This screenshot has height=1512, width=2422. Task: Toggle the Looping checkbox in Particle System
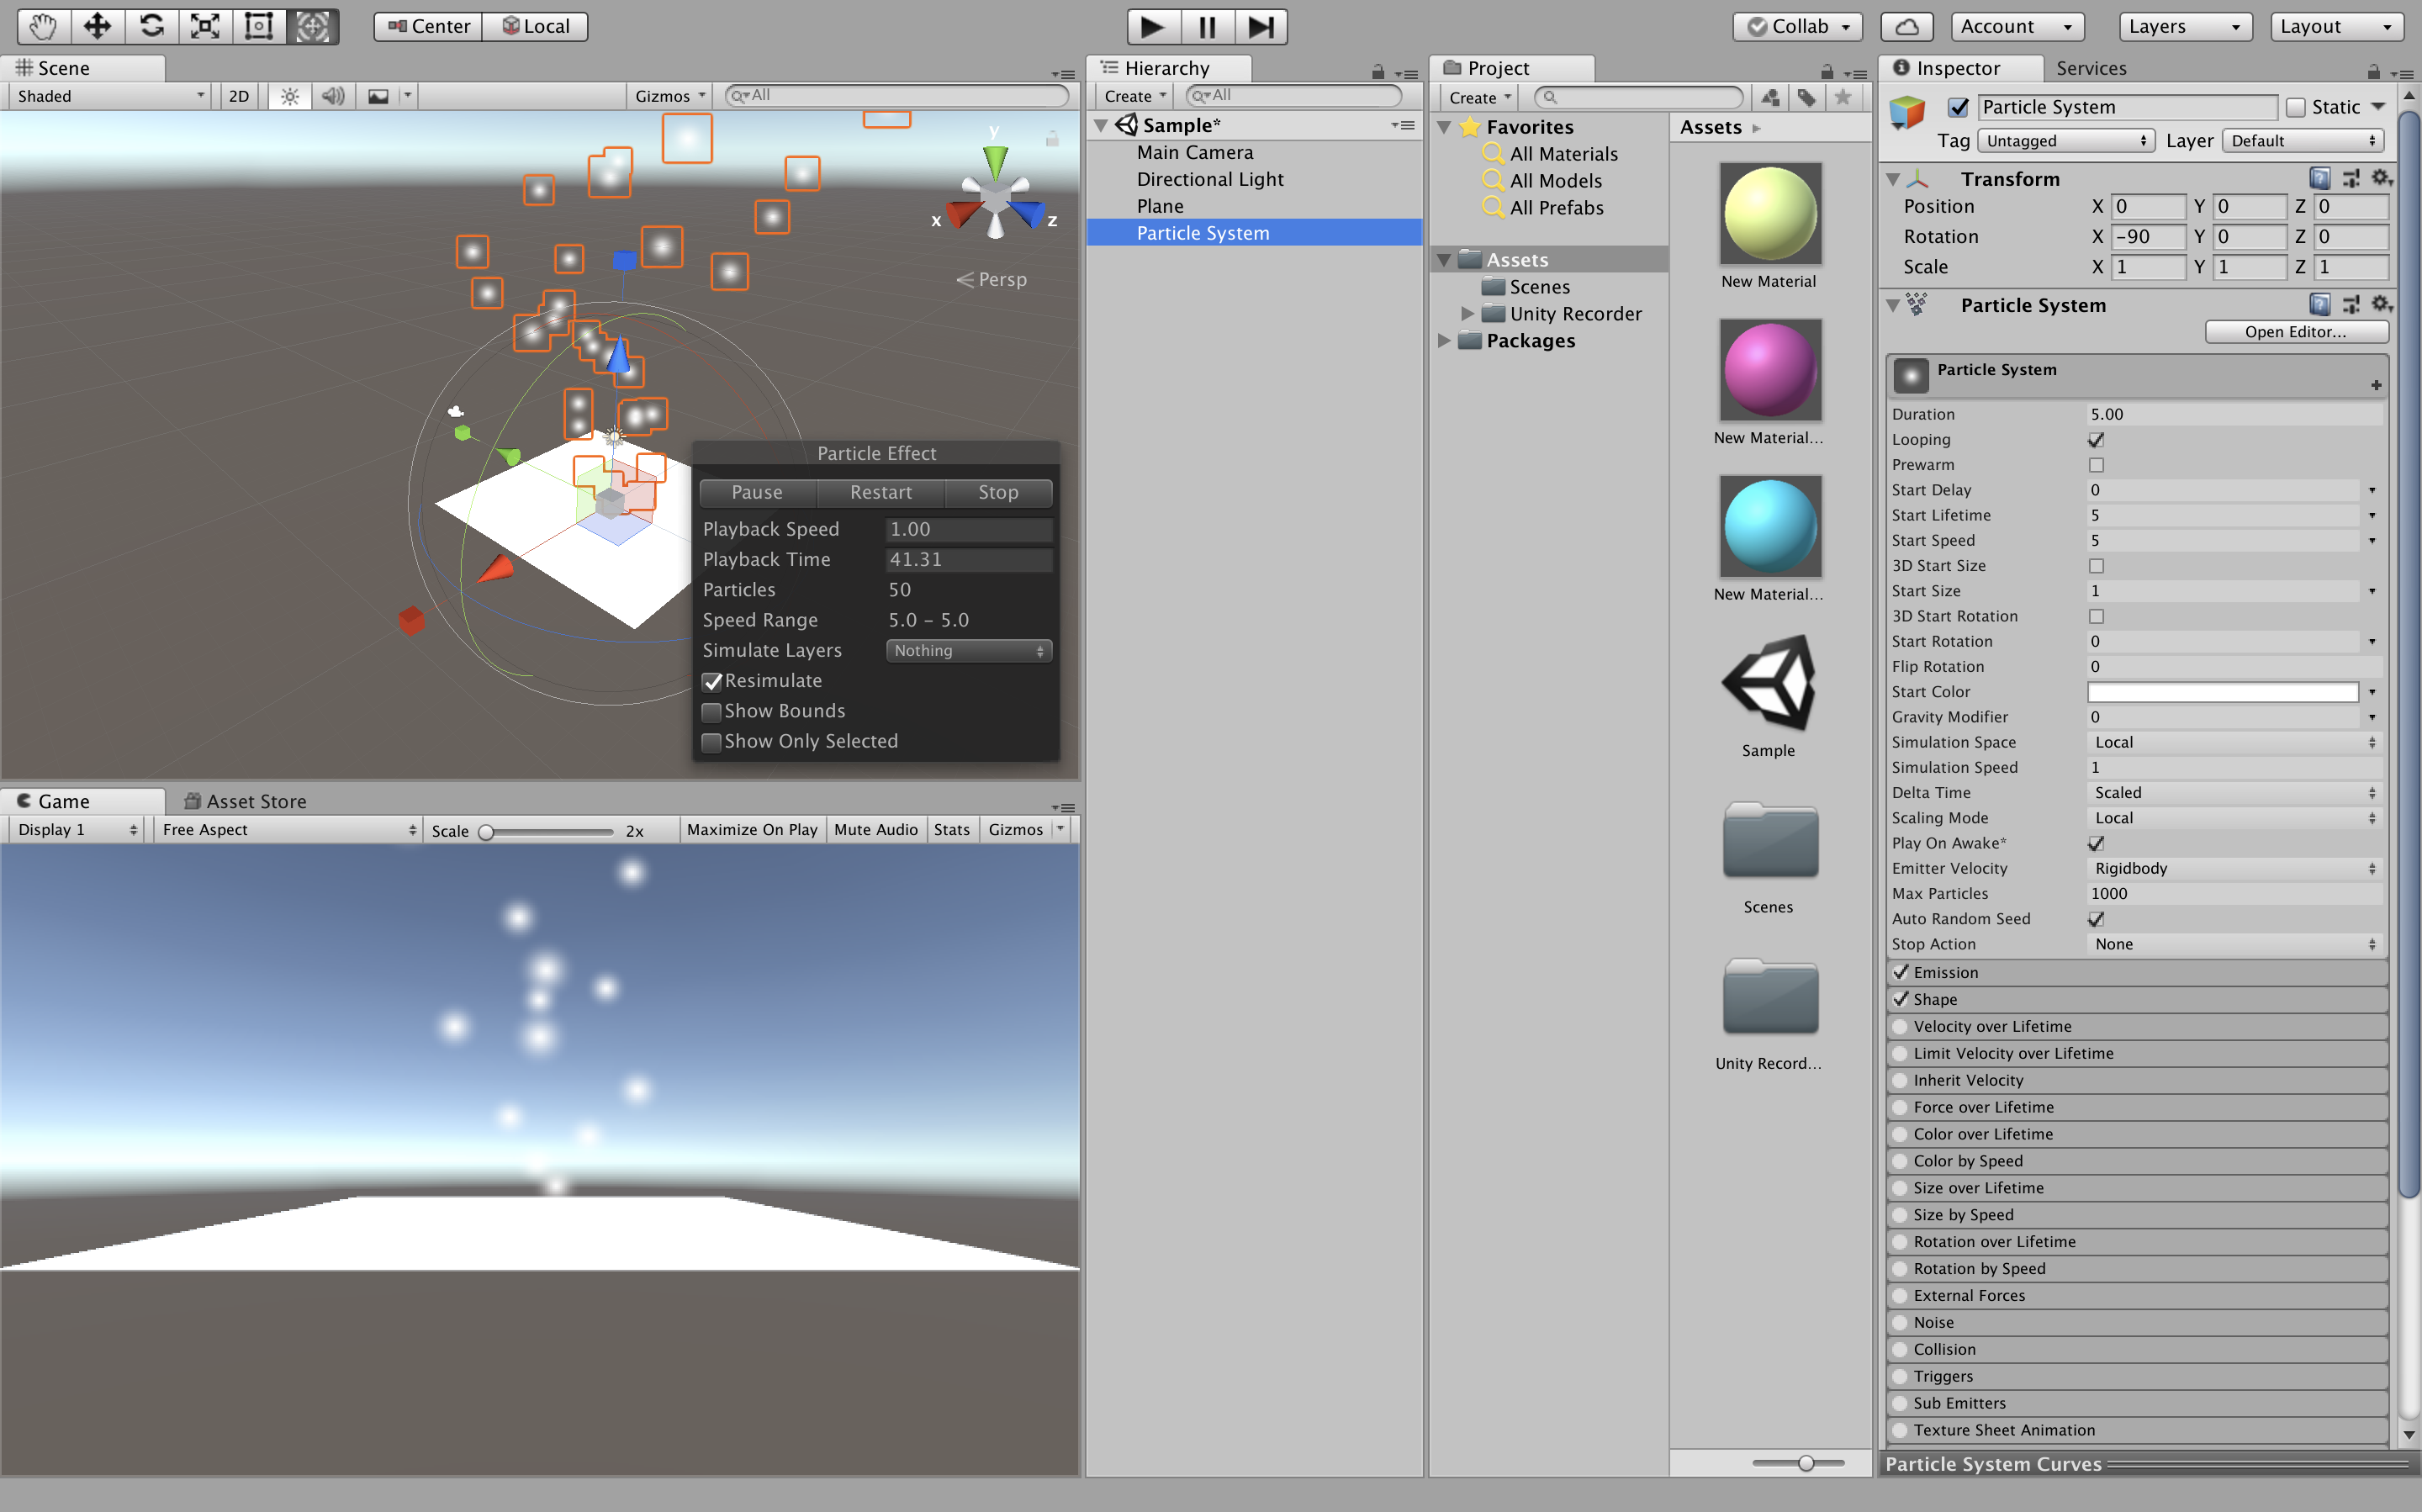coord(2095,439)
